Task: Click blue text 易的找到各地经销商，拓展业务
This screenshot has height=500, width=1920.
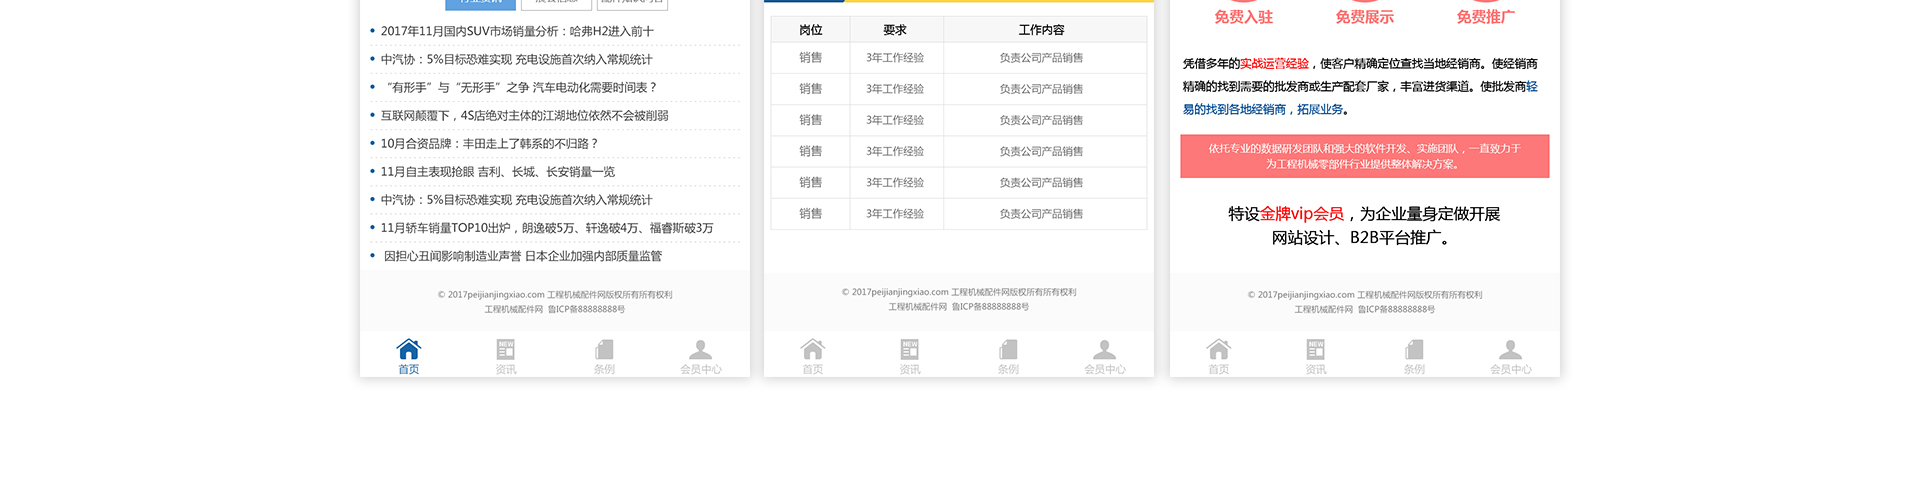Action: [1264, 109]
